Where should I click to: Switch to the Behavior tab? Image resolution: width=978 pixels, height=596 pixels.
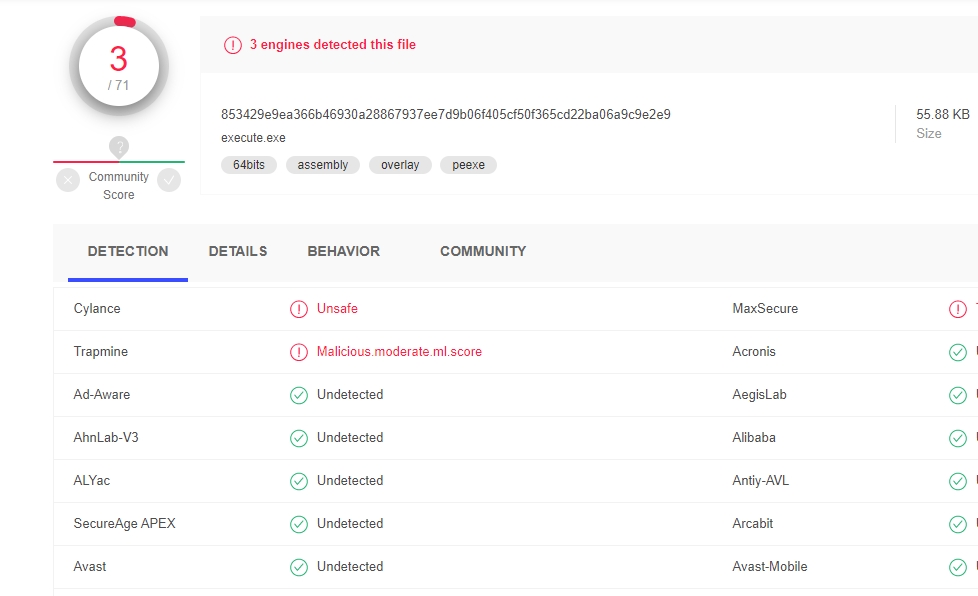coord(343,252)
